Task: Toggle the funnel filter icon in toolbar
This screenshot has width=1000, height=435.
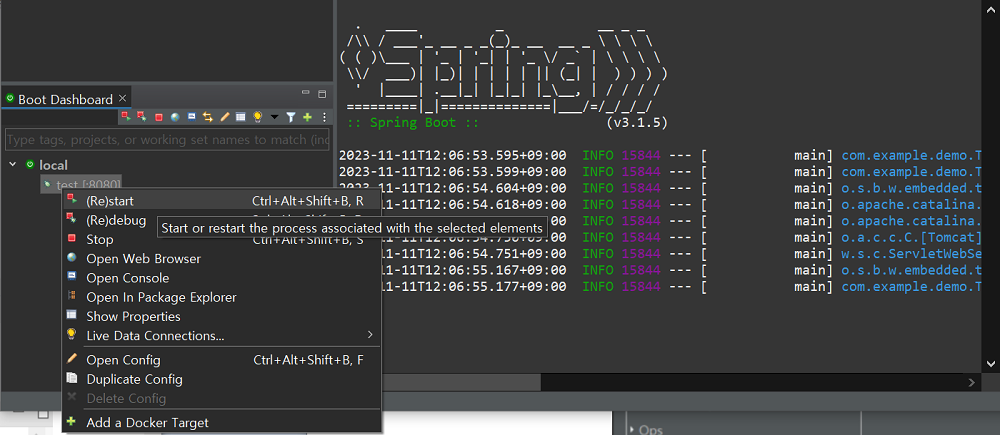Action: coord(291,117)
